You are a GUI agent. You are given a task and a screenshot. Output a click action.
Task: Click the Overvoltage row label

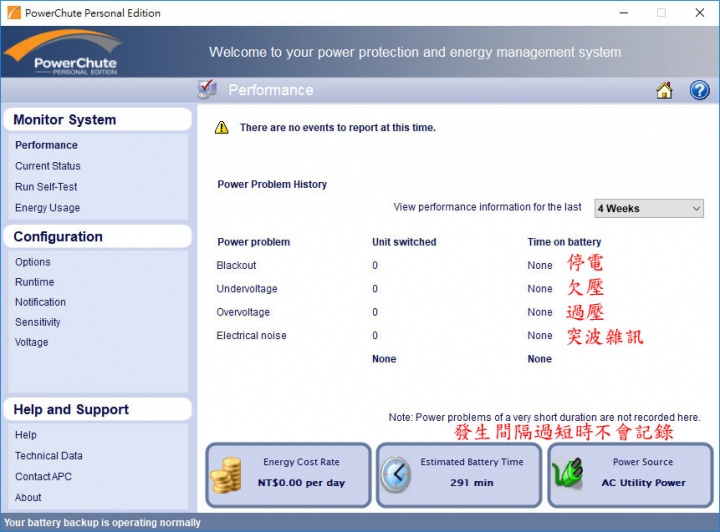pos(243,312)
